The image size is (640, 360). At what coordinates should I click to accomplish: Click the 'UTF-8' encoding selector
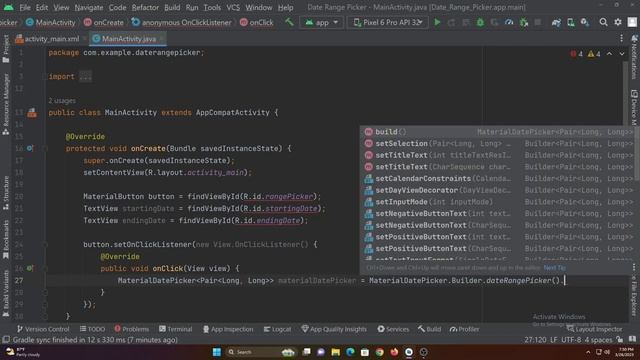pyautogui.click(x=571, y=340)
